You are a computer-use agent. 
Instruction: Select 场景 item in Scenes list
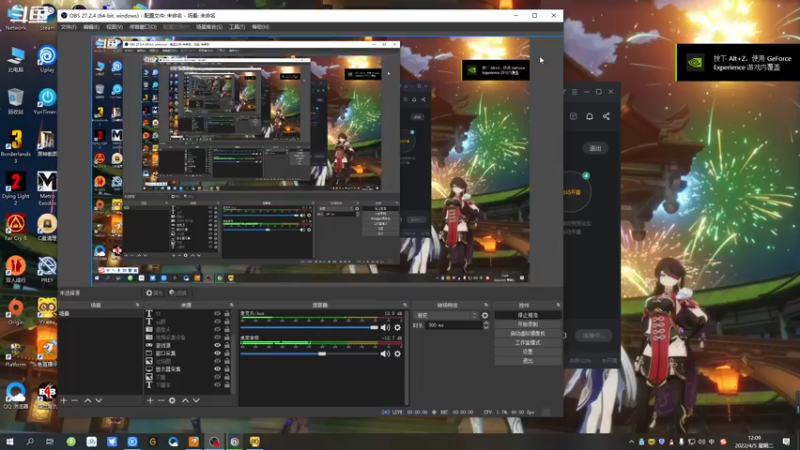click(x=100, y=314)
